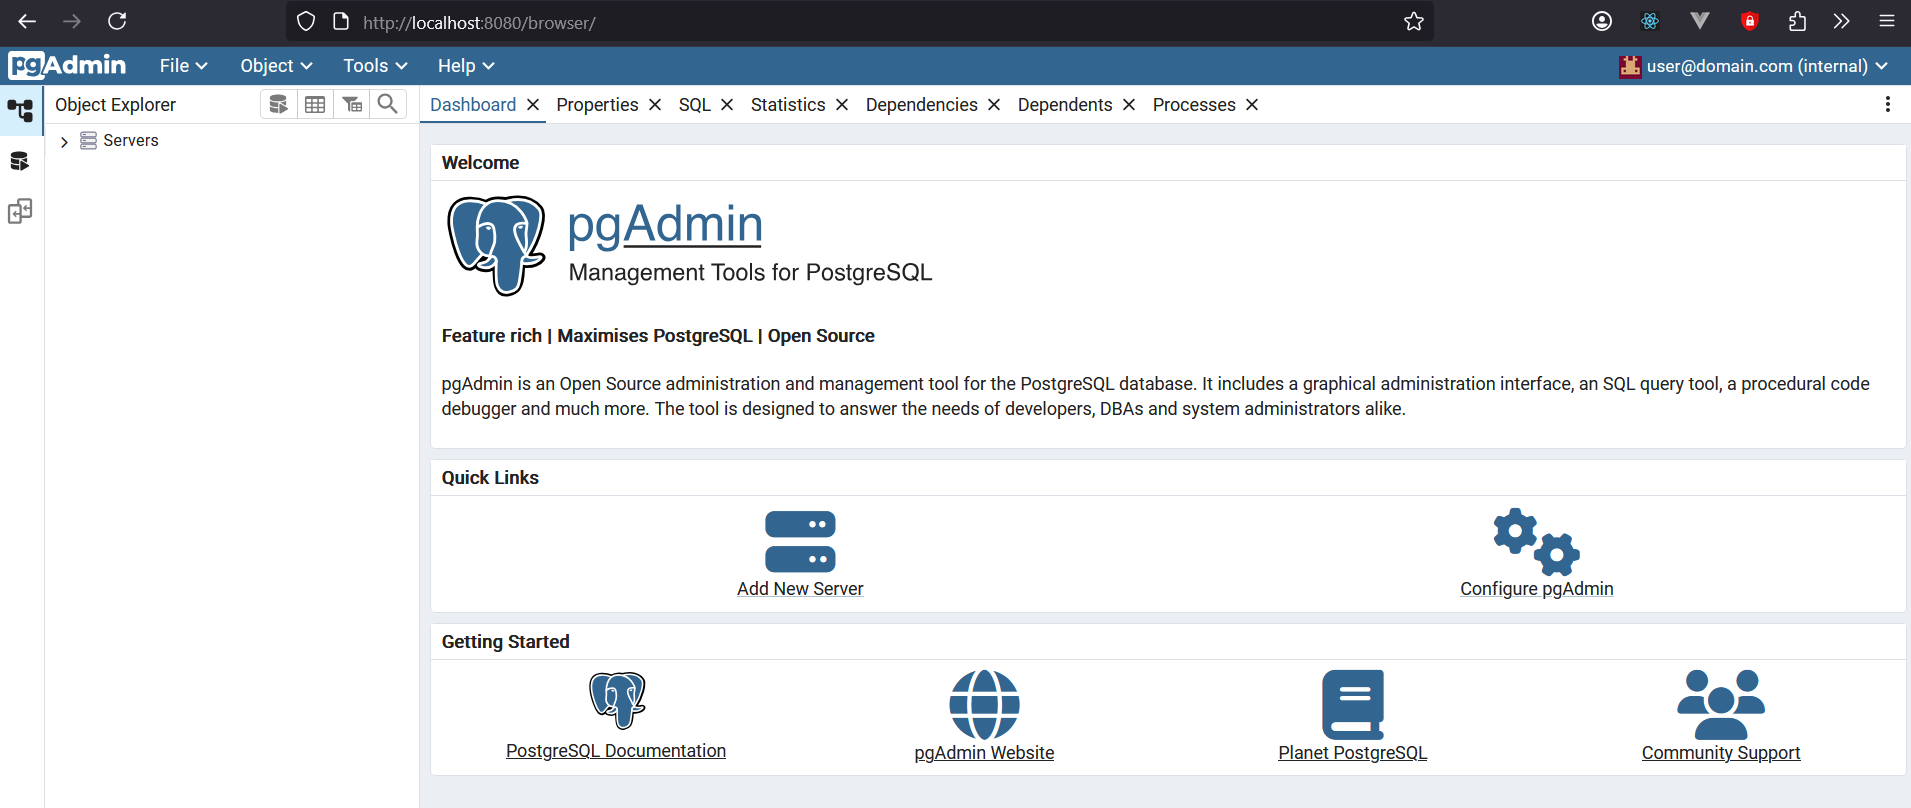Click the Filtered Rows toolbar icon

pos(352,104)
